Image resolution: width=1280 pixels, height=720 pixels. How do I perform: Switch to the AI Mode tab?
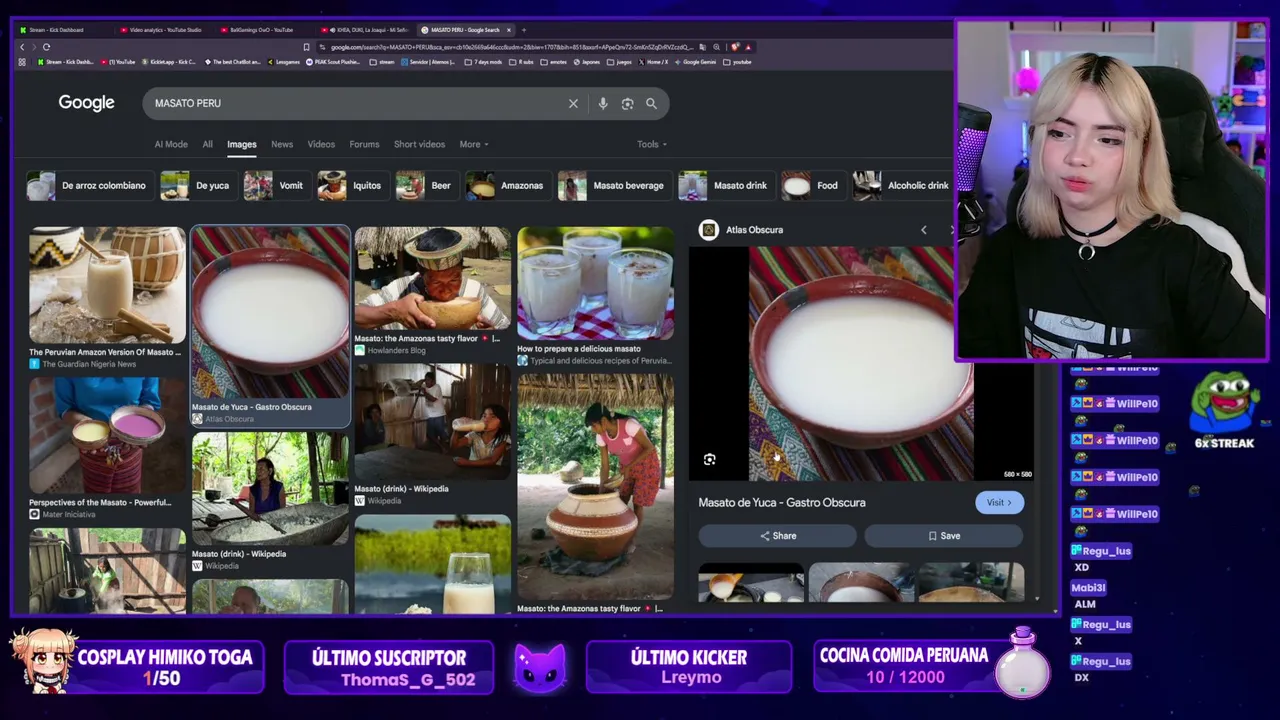tap(171, 144)
